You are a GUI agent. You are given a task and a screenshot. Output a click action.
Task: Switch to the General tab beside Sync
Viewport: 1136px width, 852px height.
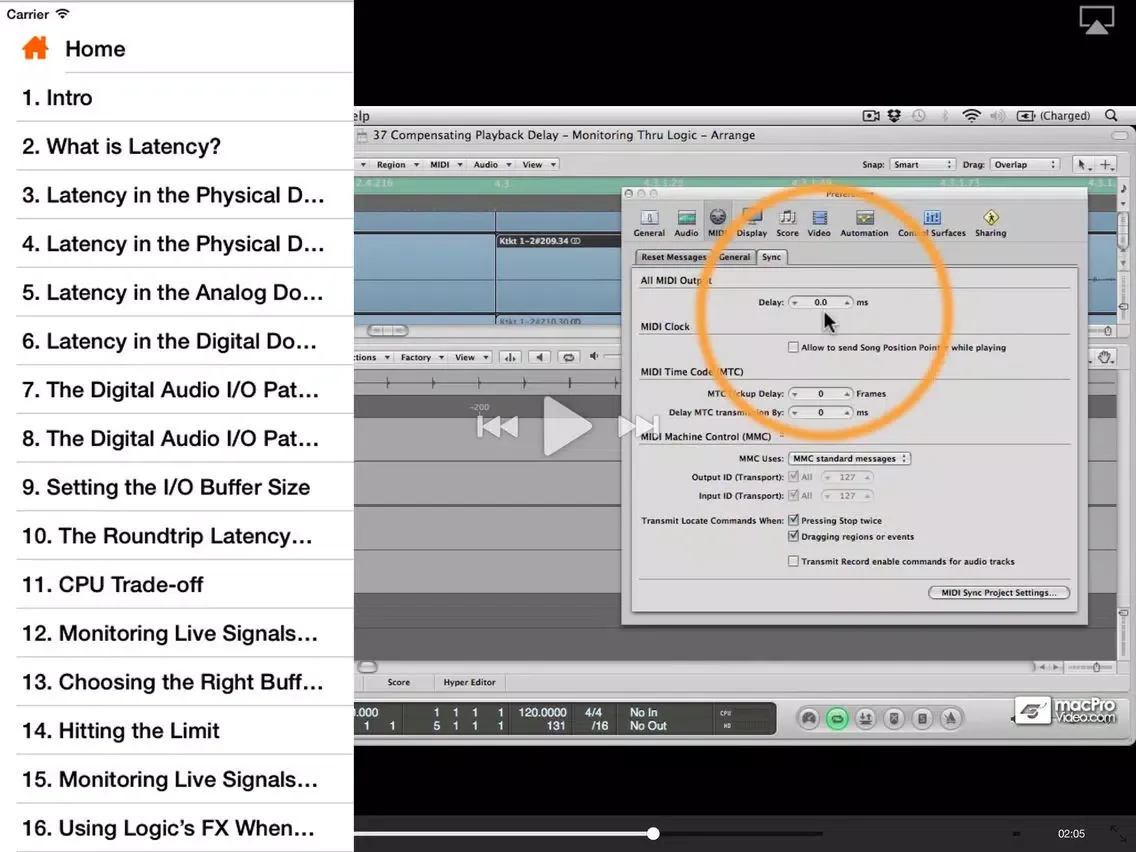point(734,257)
